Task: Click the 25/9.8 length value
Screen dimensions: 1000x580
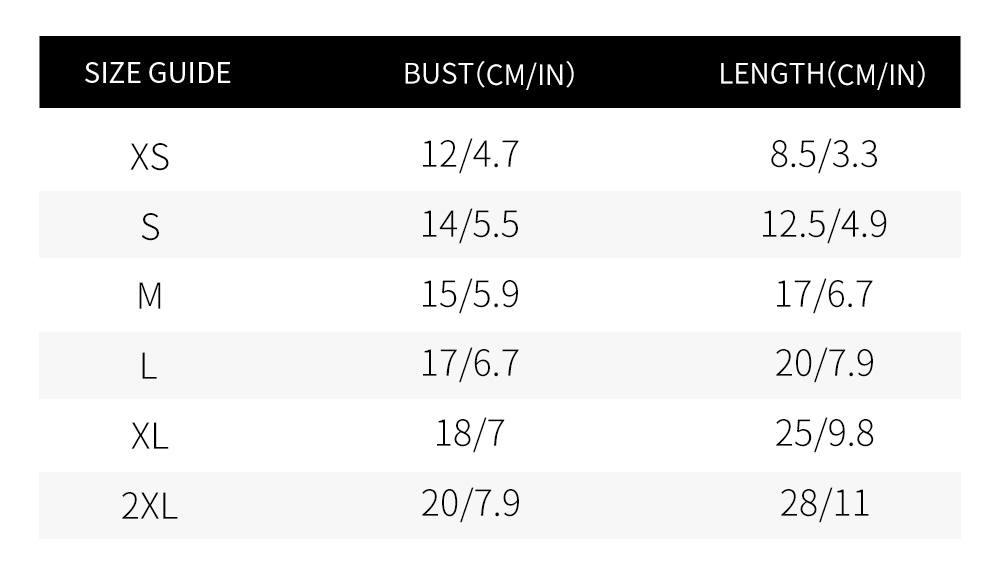Action: click(x=825, y=433)
